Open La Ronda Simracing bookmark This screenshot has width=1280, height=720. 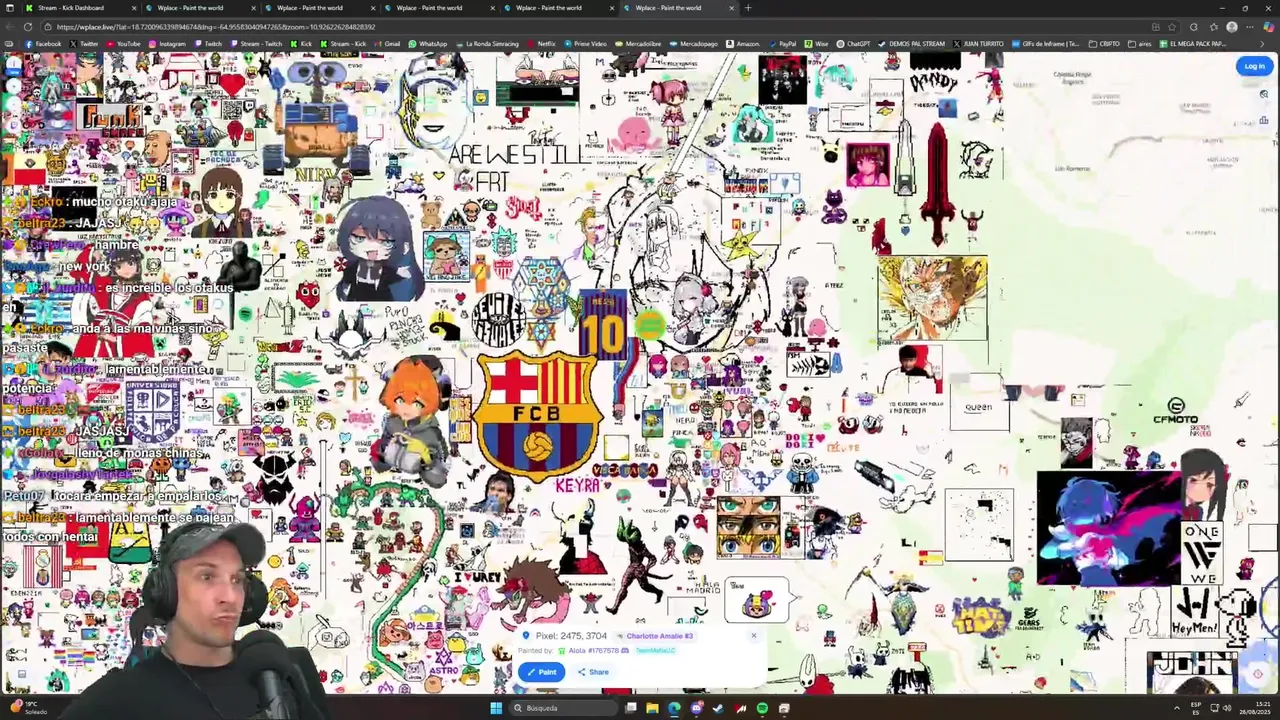(487, 44)
